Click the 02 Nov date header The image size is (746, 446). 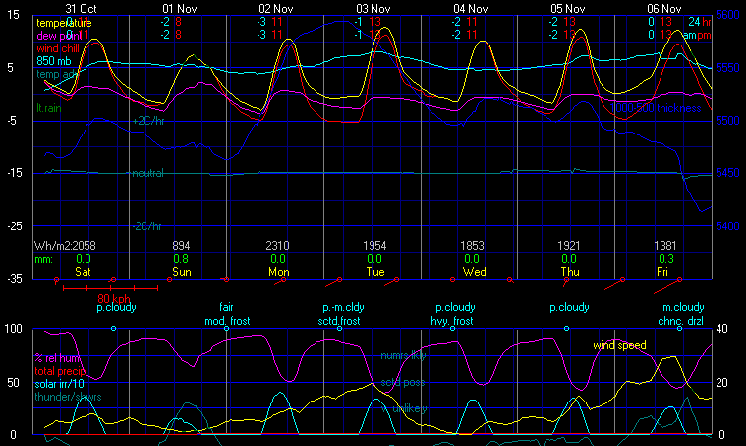pos(276,9)
